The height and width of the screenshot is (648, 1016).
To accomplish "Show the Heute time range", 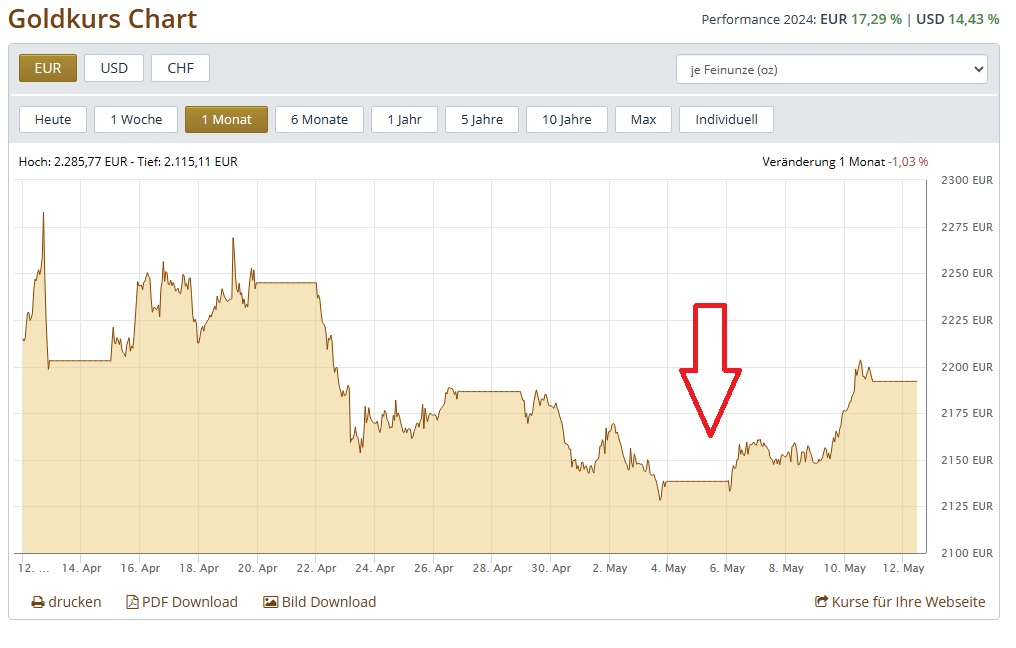I will tap(53, 119).
